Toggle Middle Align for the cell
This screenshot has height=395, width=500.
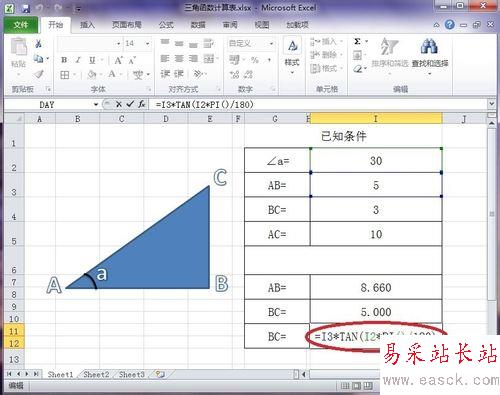coord(179,43)
